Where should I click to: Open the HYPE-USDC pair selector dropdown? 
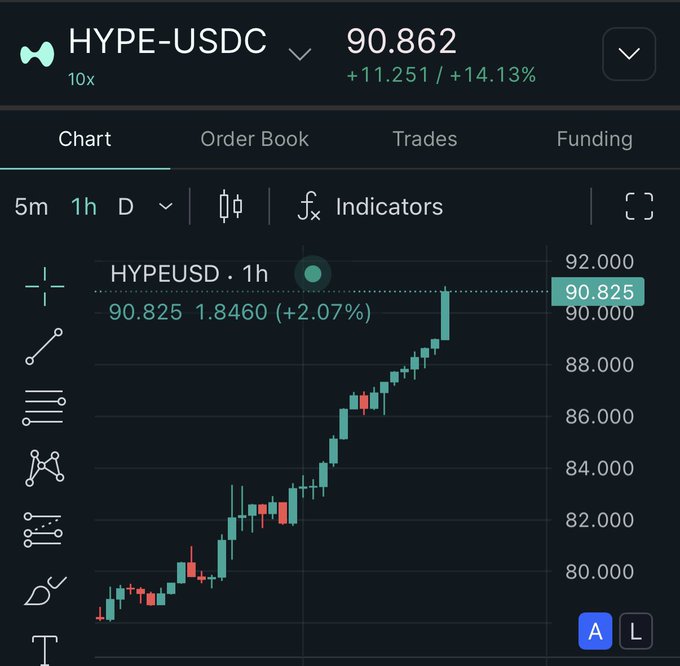click(x=300, y=54)
